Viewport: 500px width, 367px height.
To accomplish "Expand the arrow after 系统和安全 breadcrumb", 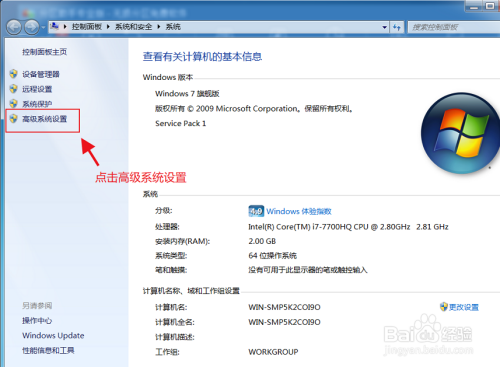I will click(x=159, y=27).
